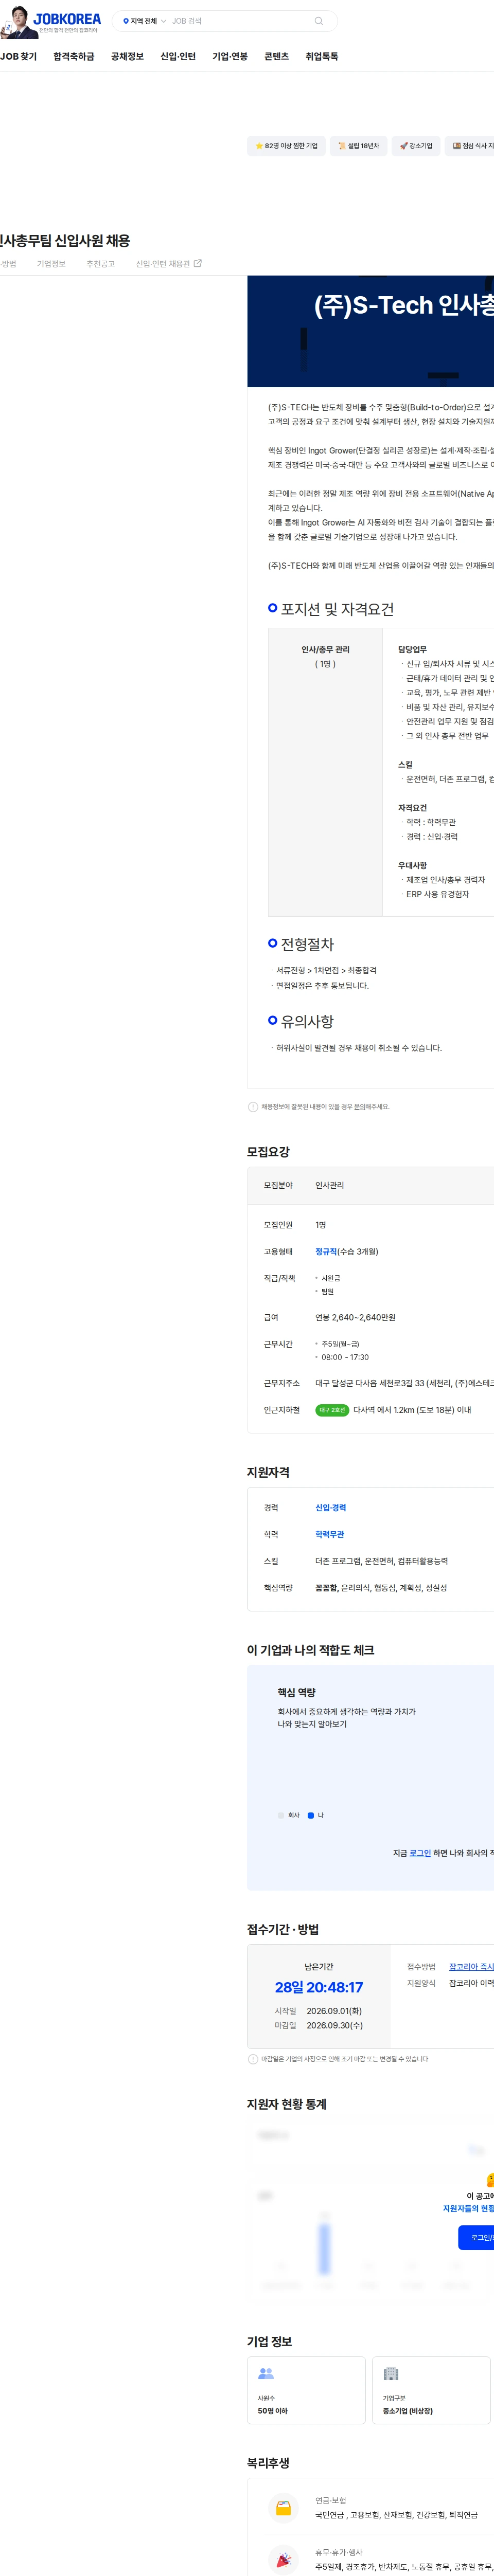This screenshot has height=2576, width=494.
Task: Open the JOB 찾기 menu
Action: (x=18, y=57)
